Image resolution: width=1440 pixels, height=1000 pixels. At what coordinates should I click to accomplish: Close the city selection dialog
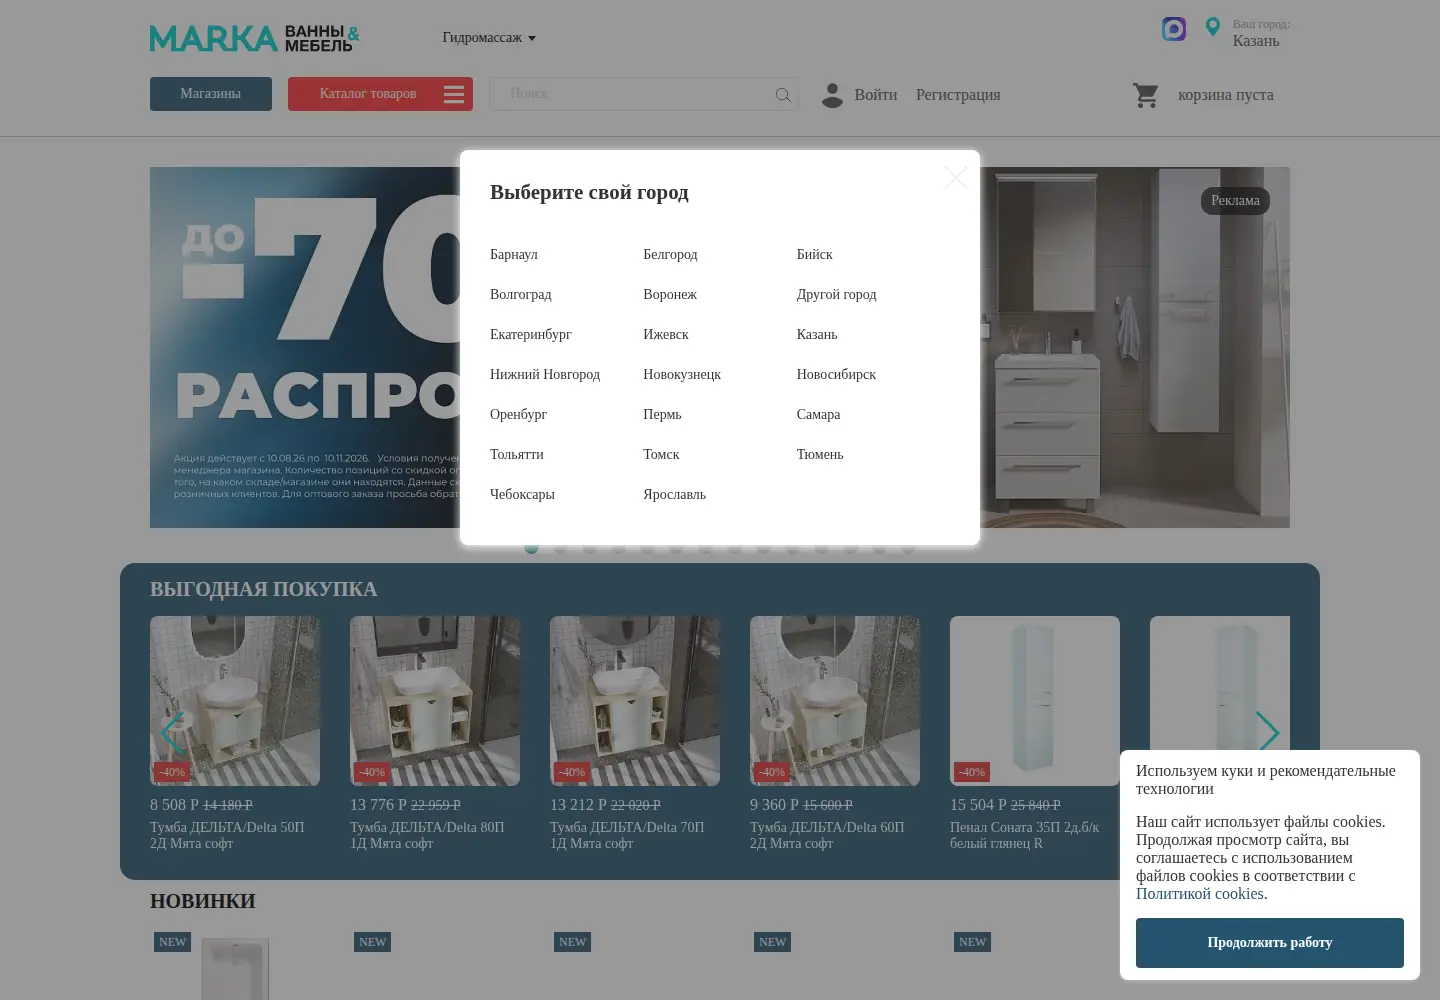point(956,178)
